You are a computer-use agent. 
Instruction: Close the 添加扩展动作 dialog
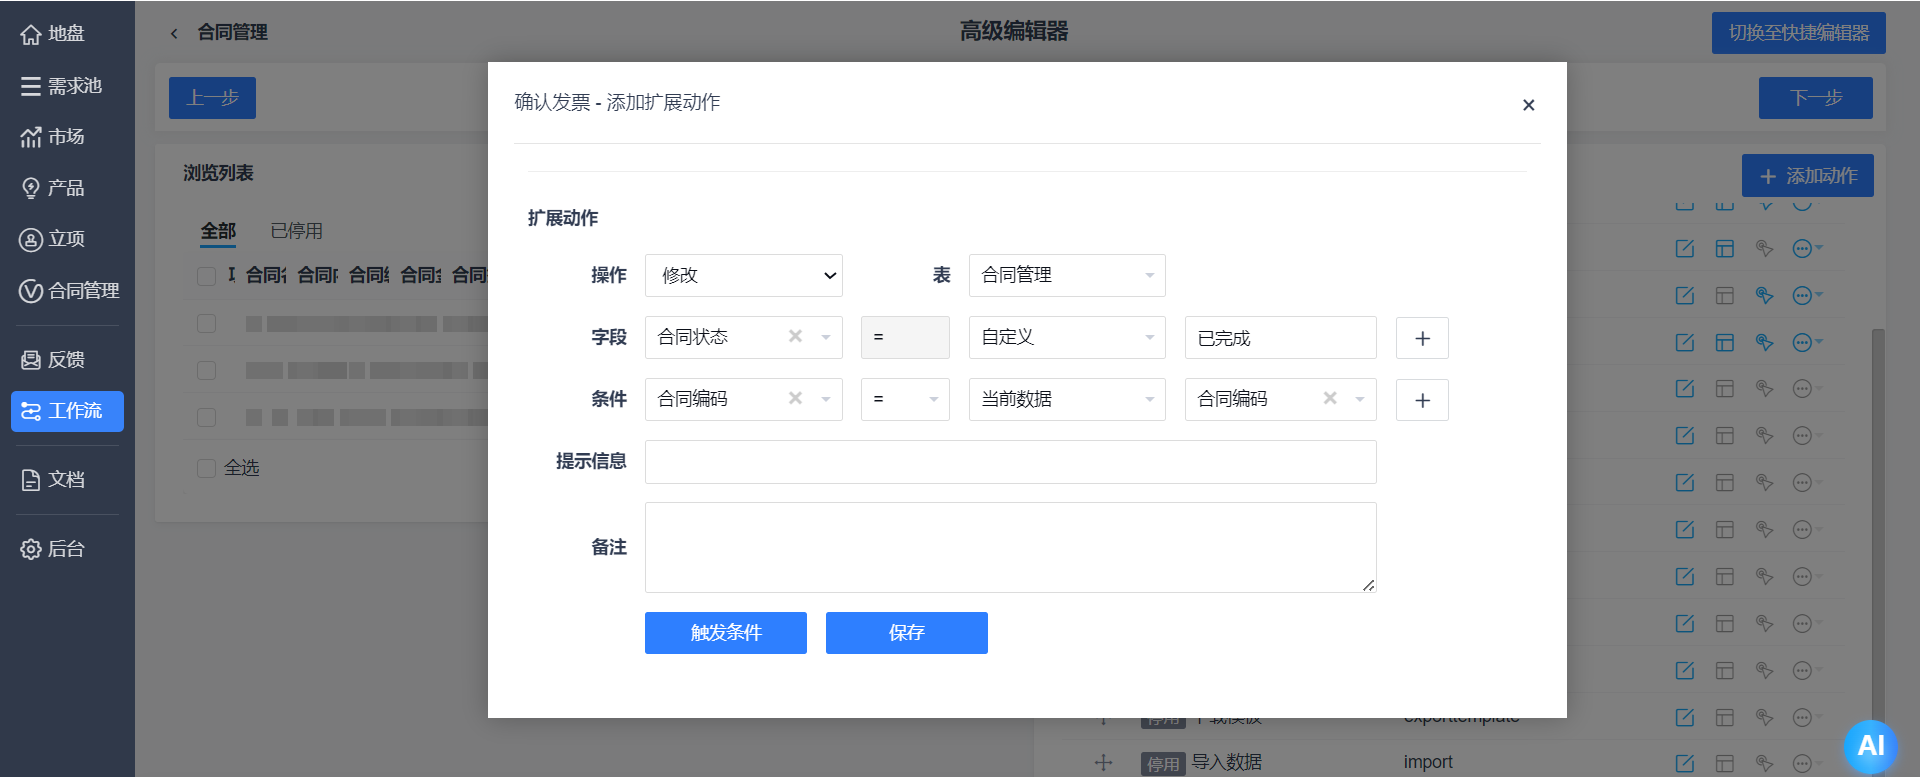1528,105
